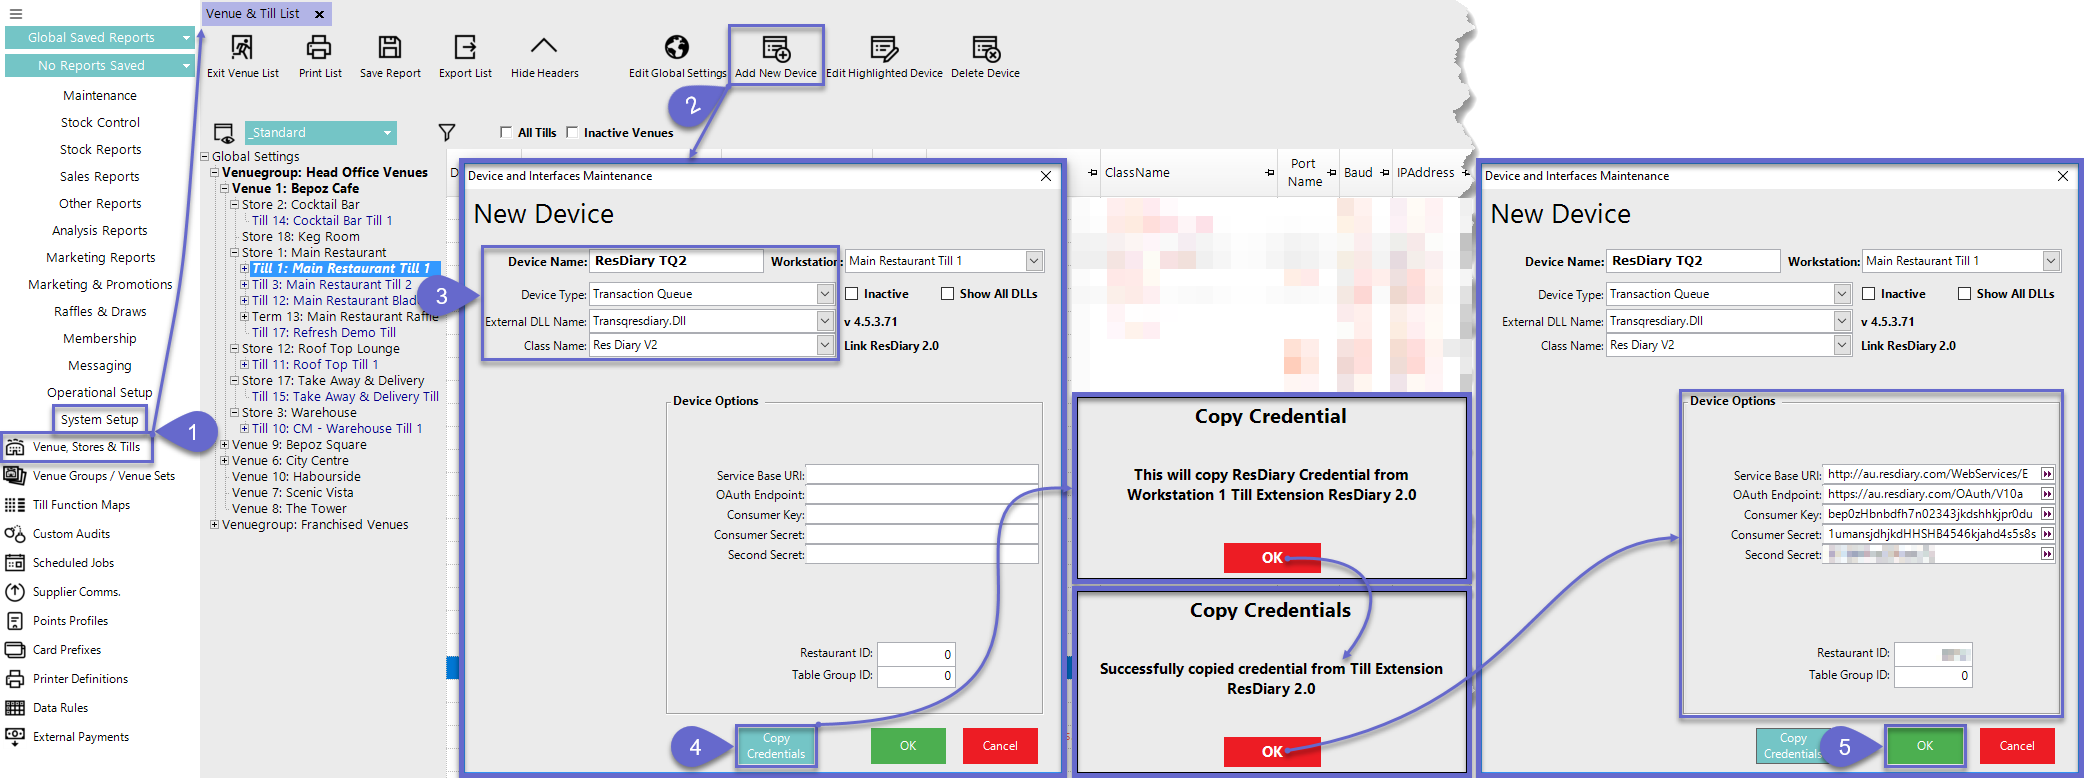This screenshot has height=778, width=2084.
Task: Click Cancel in right New Device dialog
Action: tap(2017, 746)
